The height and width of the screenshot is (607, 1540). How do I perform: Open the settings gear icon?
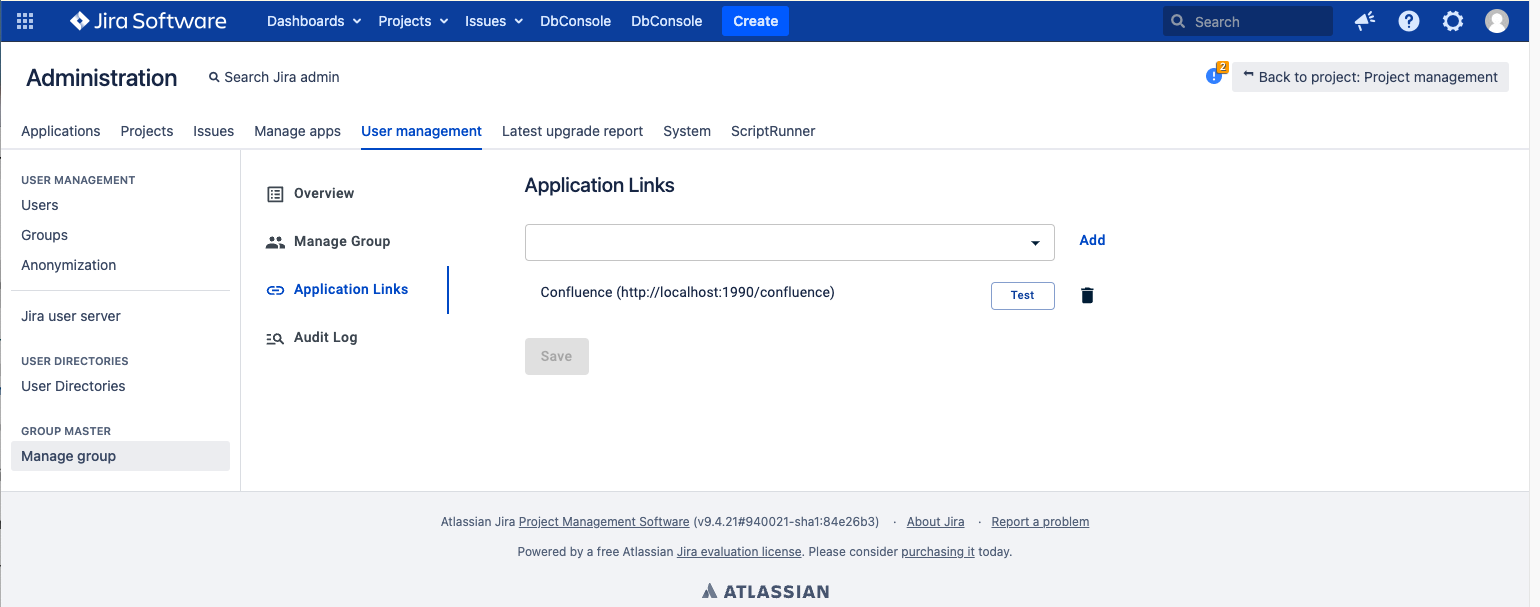pyautogui.click(x=1453, y=21)
